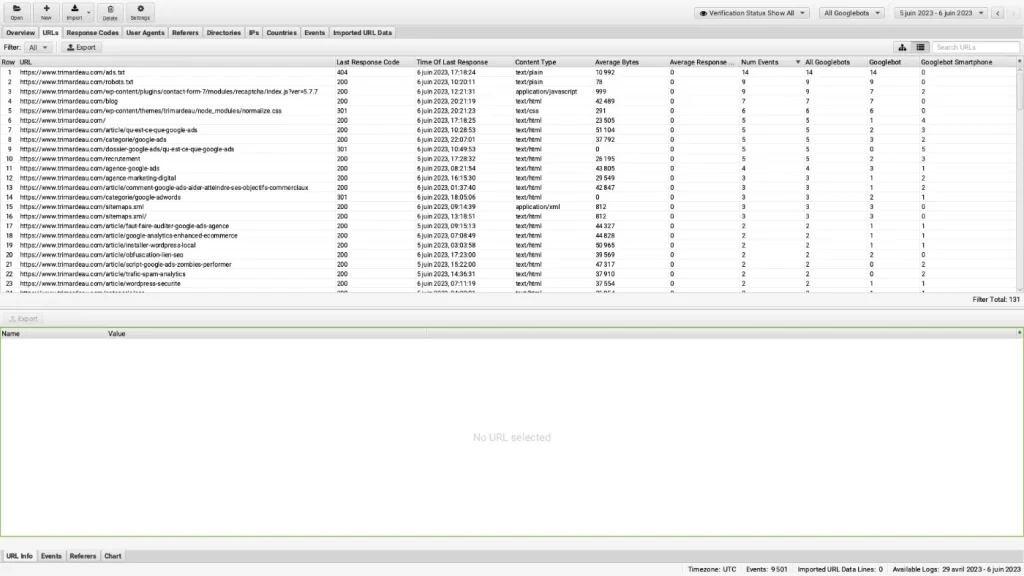The height and width of the screenshot is (576, 1024).
Task: Select the ads.txt URL row
Action: tap(509, 72)
